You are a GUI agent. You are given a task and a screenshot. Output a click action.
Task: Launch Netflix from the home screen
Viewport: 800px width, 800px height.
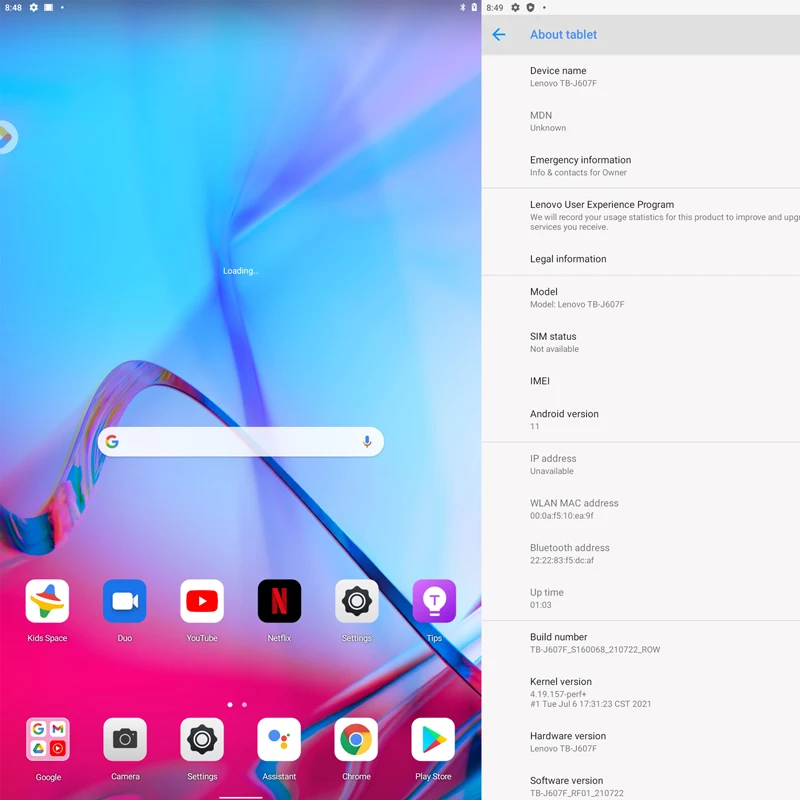click(279, 602)
